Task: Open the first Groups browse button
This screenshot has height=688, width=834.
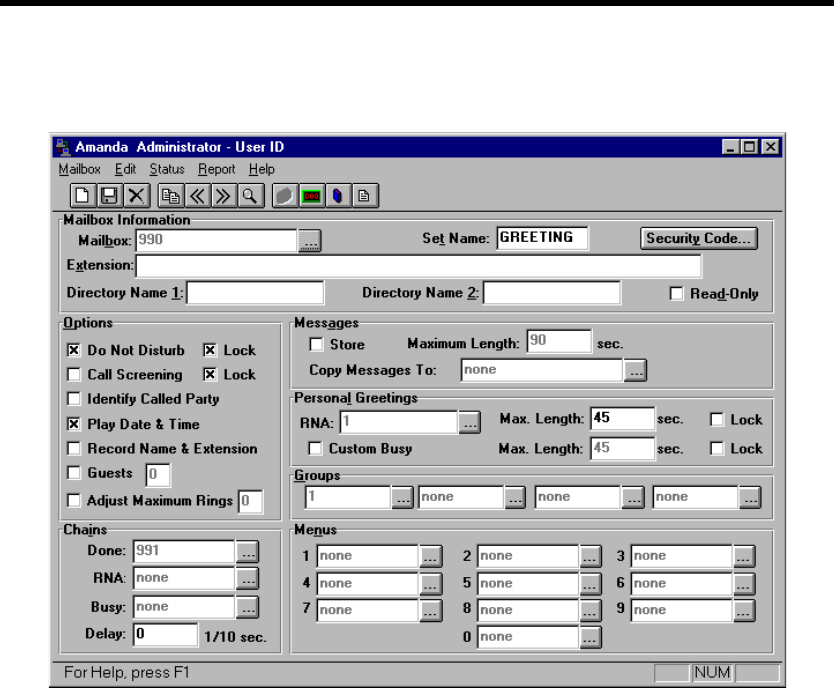Action: pos(403,498)
